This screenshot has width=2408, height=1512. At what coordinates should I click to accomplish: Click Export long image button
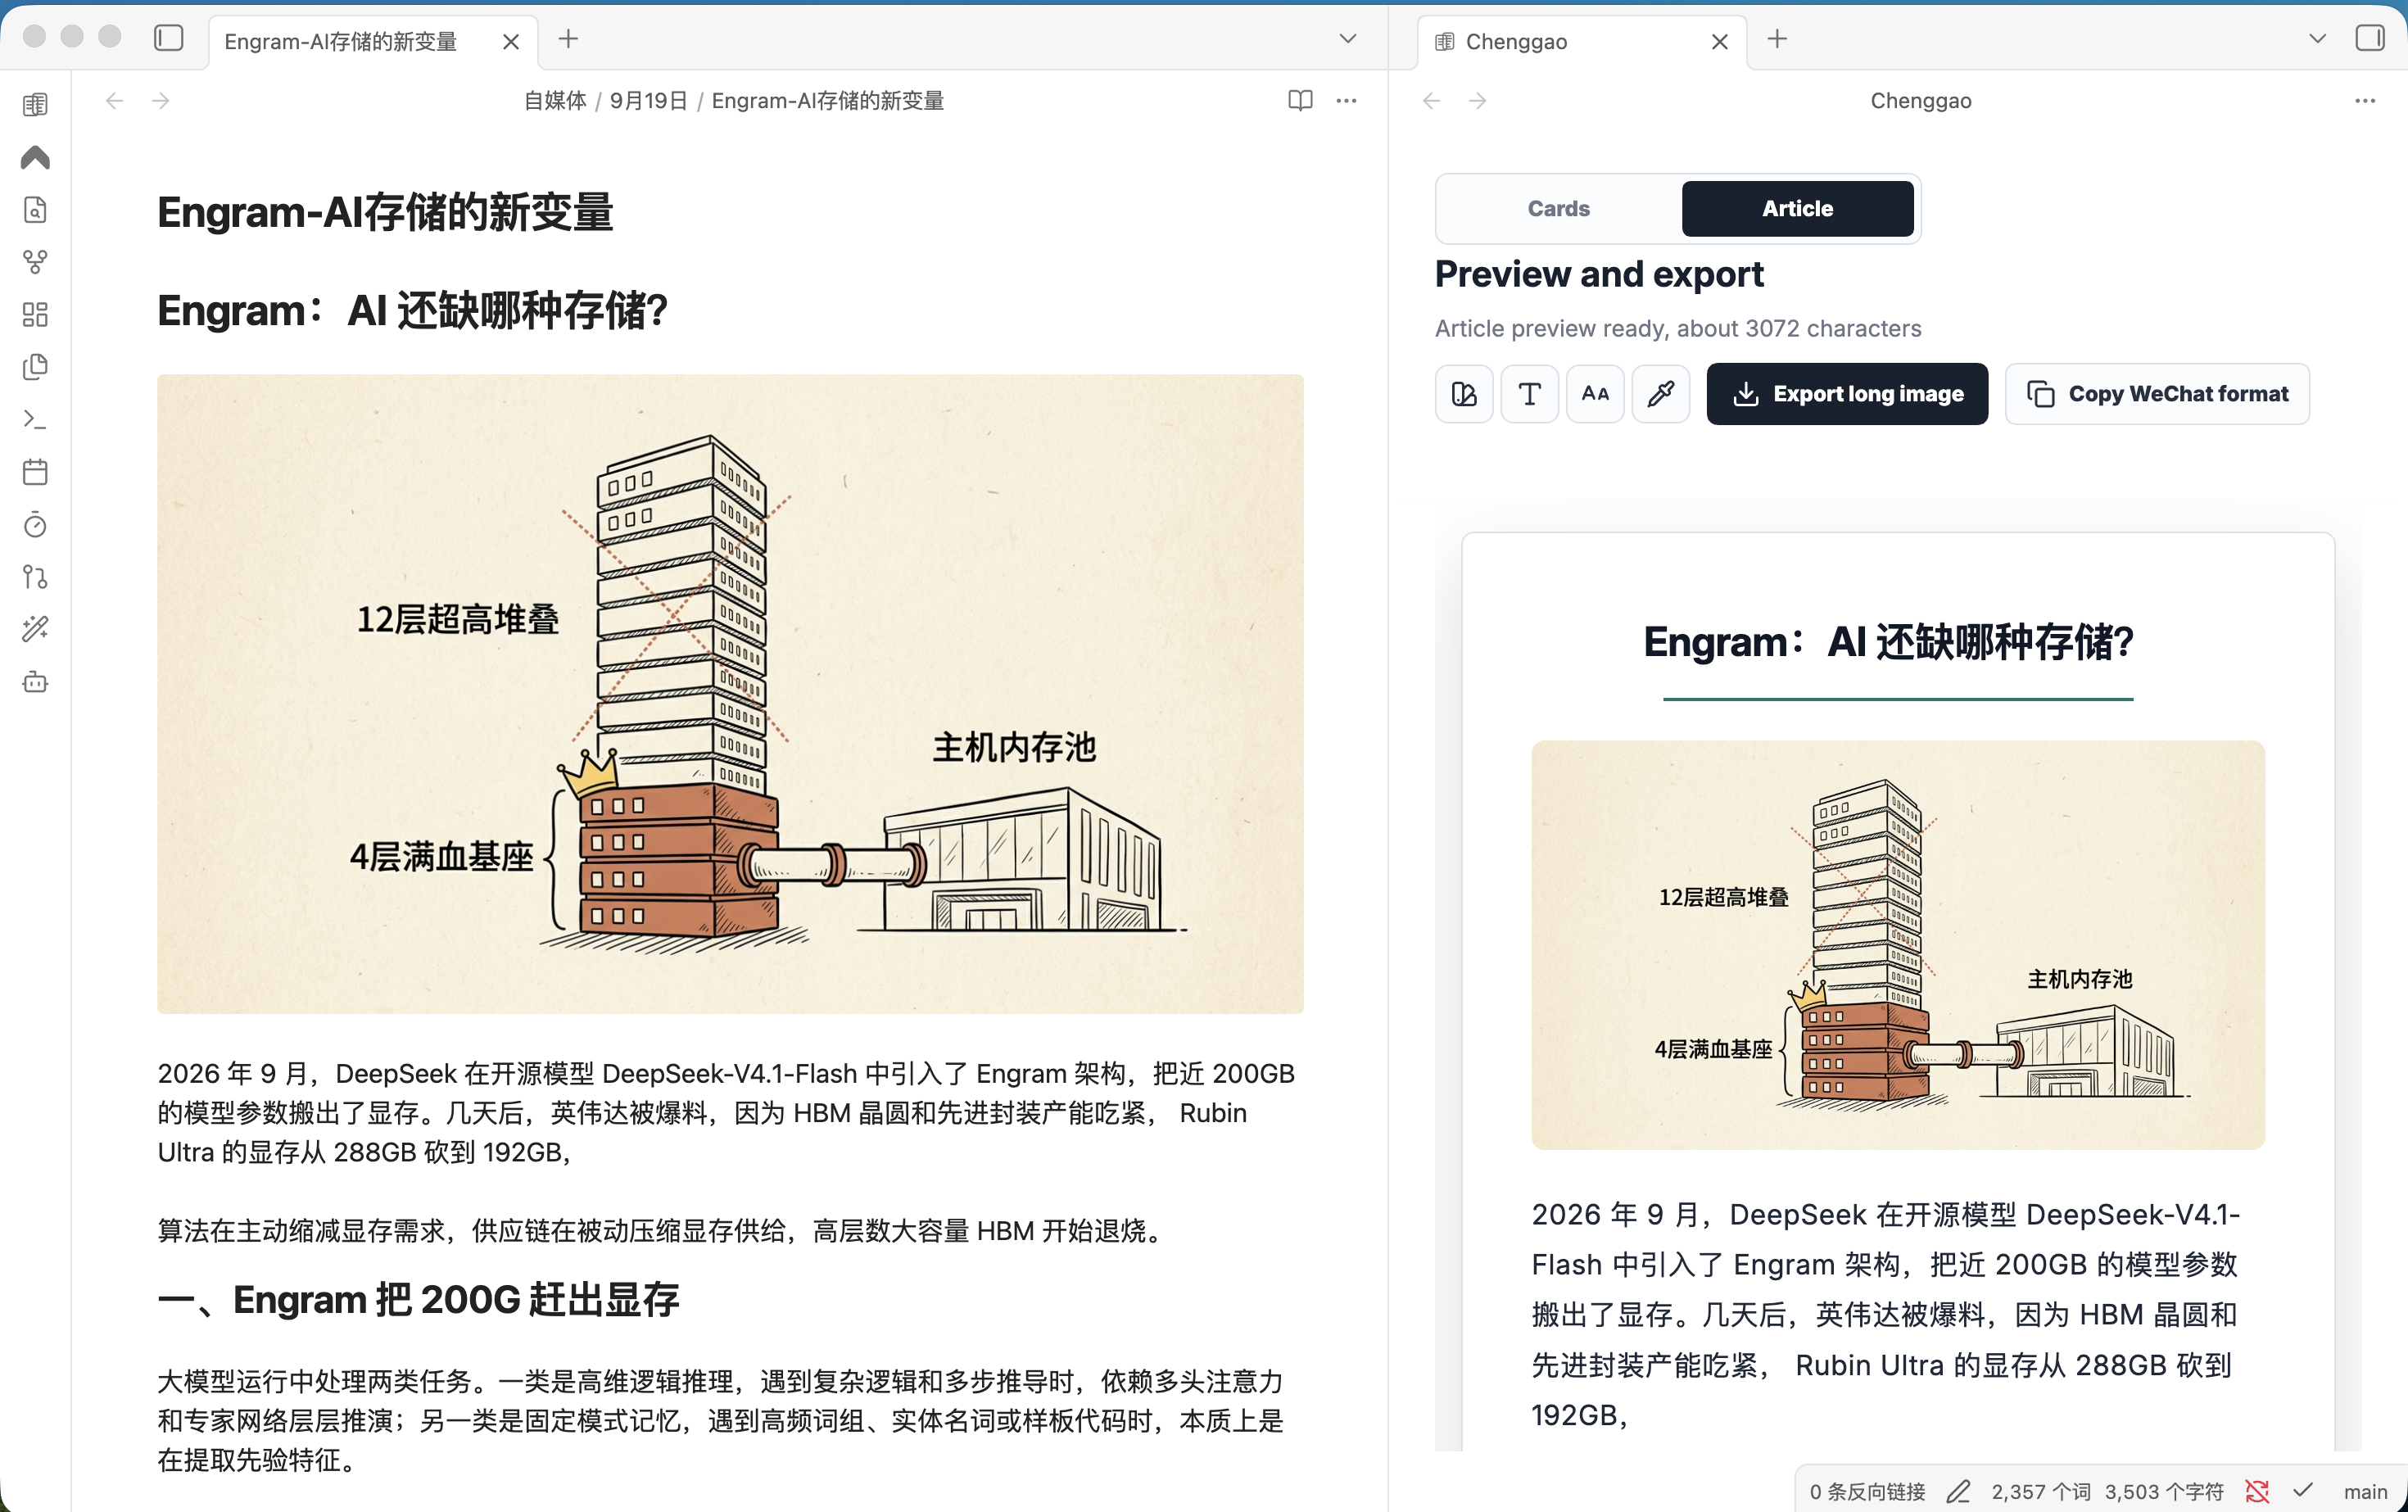[1846, 394]
